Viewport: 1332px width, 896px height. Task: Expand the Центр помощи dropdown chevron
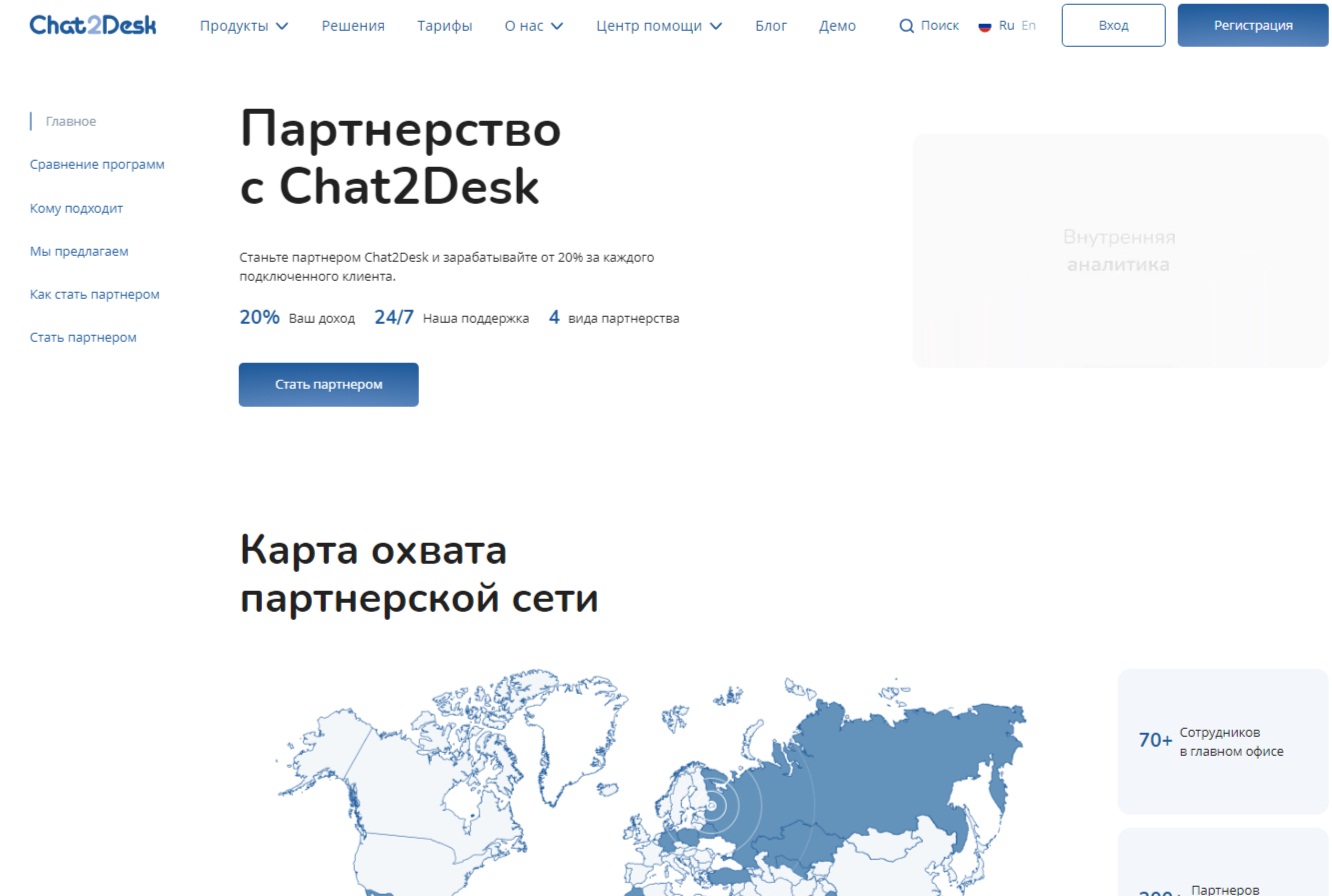pyautogui.click(x=716, y=26)
